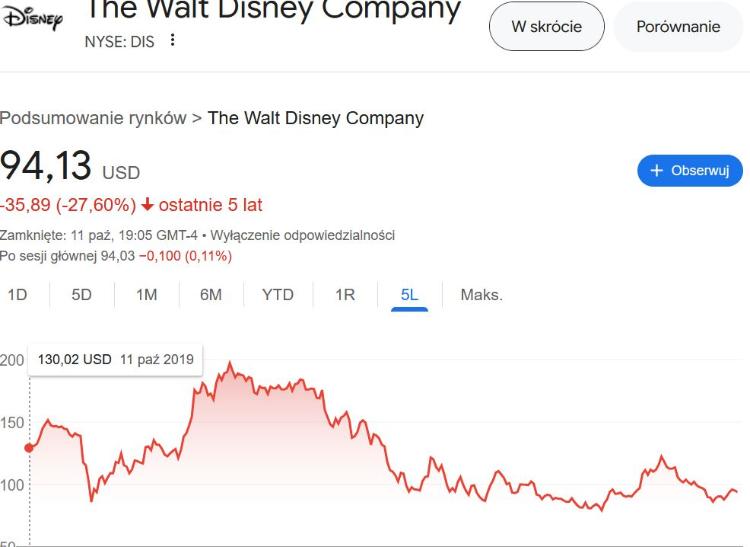
Task: Click the red start-point dot on the chart
Action: click(28, 448)
